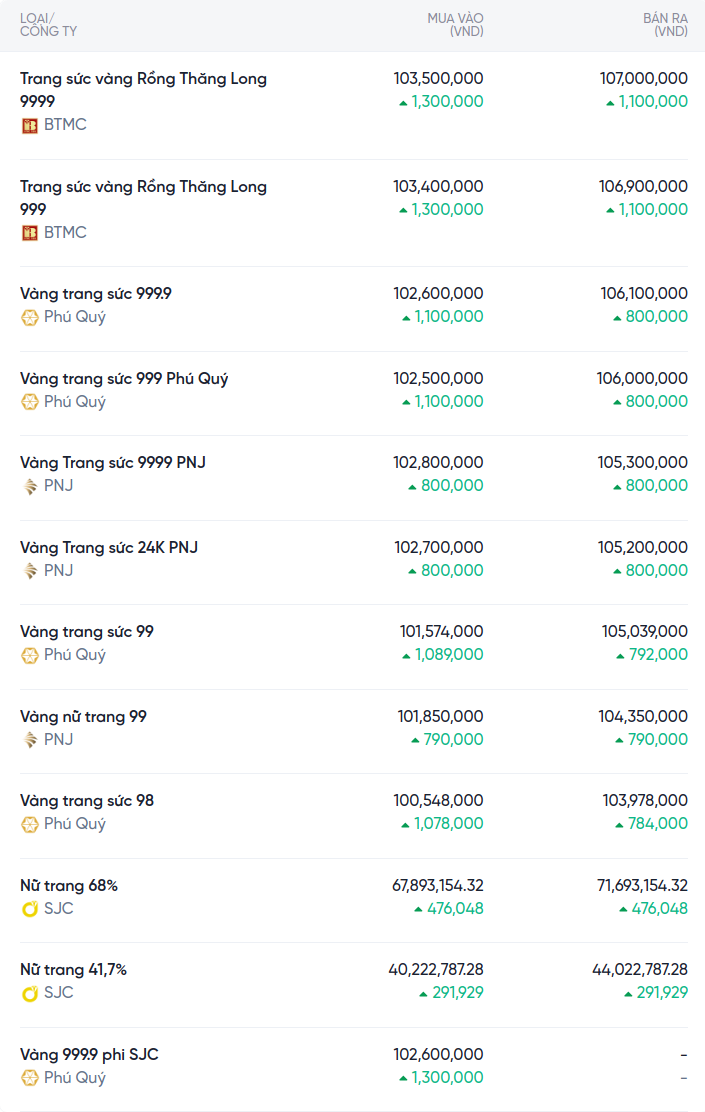This screenshot has height=1112, width=705.
Task: Click sell price 107,000,000 for Rồng Thăng Long 9999
Action: tap(643, 79)
